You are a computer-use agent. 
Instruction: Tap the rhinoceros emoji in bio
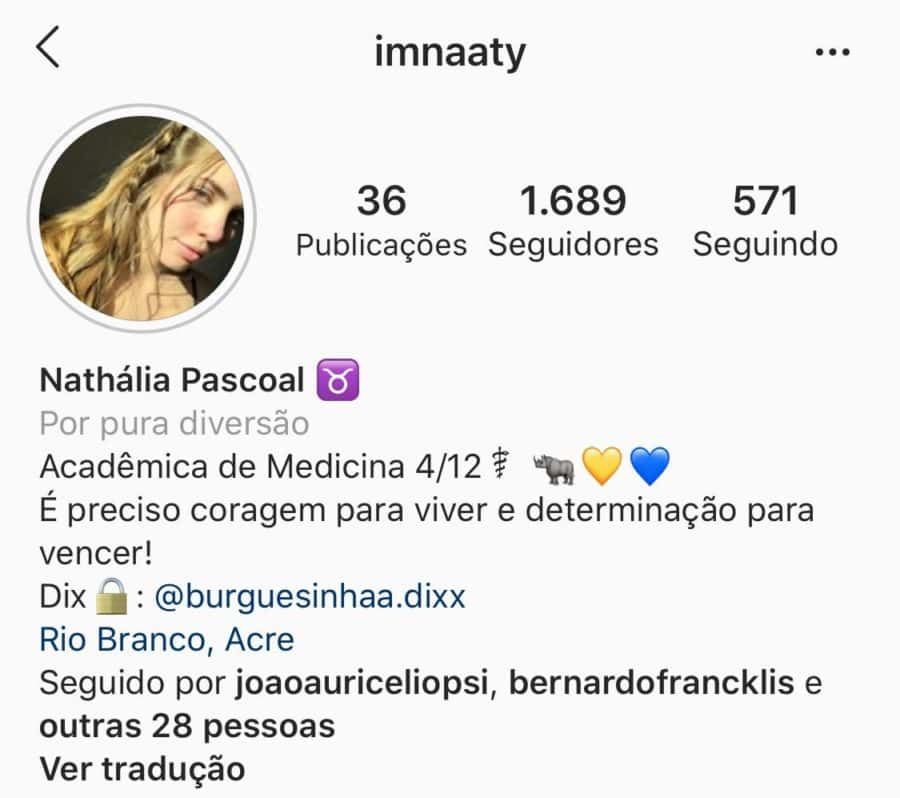(554, 468)
